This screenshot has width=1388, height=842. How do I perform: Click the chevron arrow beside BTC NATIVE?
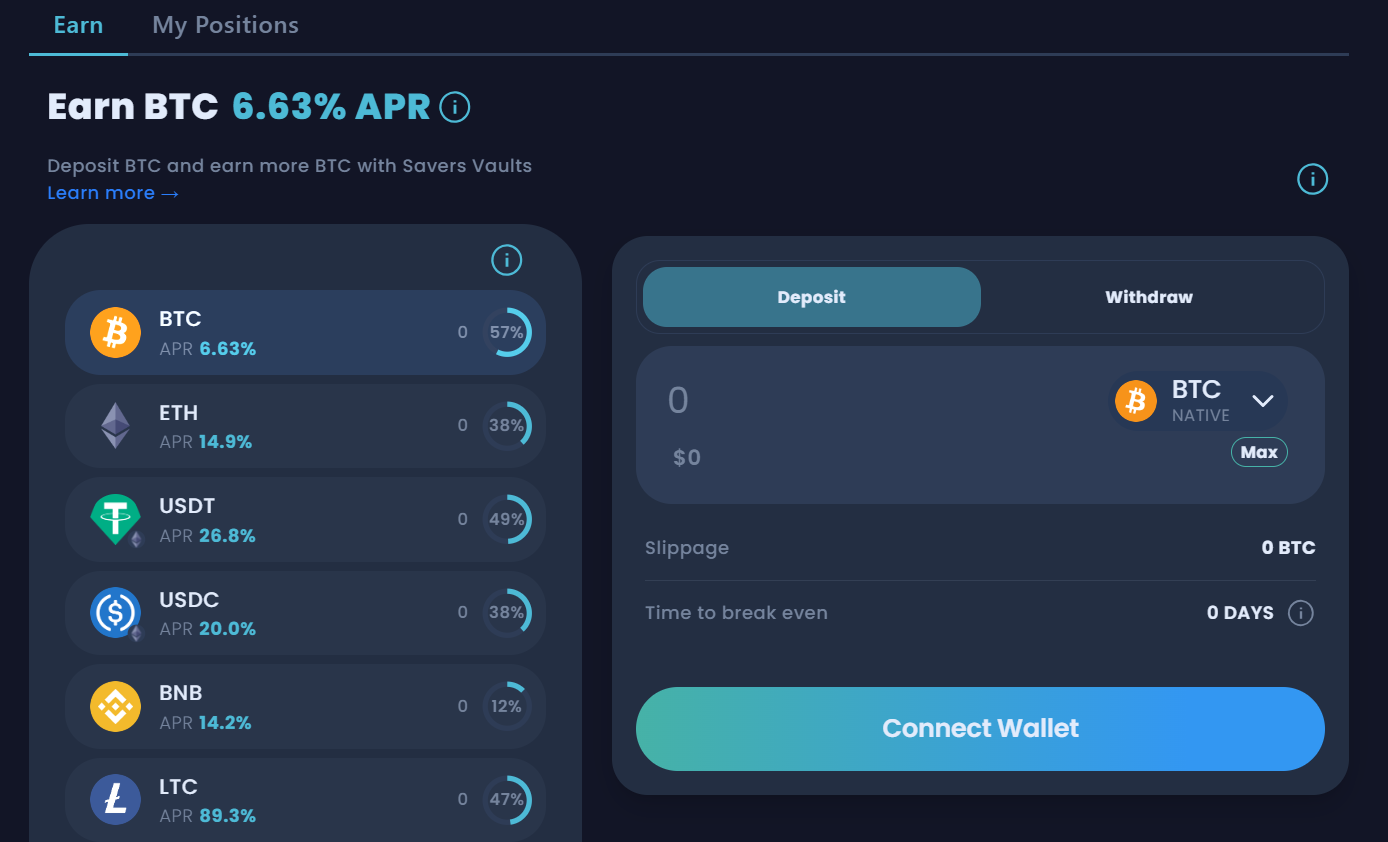click(1263, 401)
